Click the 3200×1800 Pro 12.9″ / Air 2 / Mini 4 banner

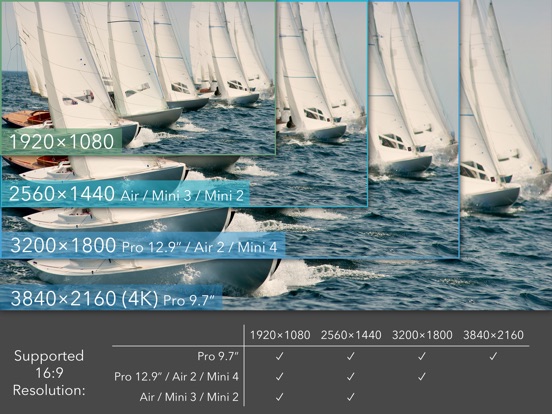[143, 245]
